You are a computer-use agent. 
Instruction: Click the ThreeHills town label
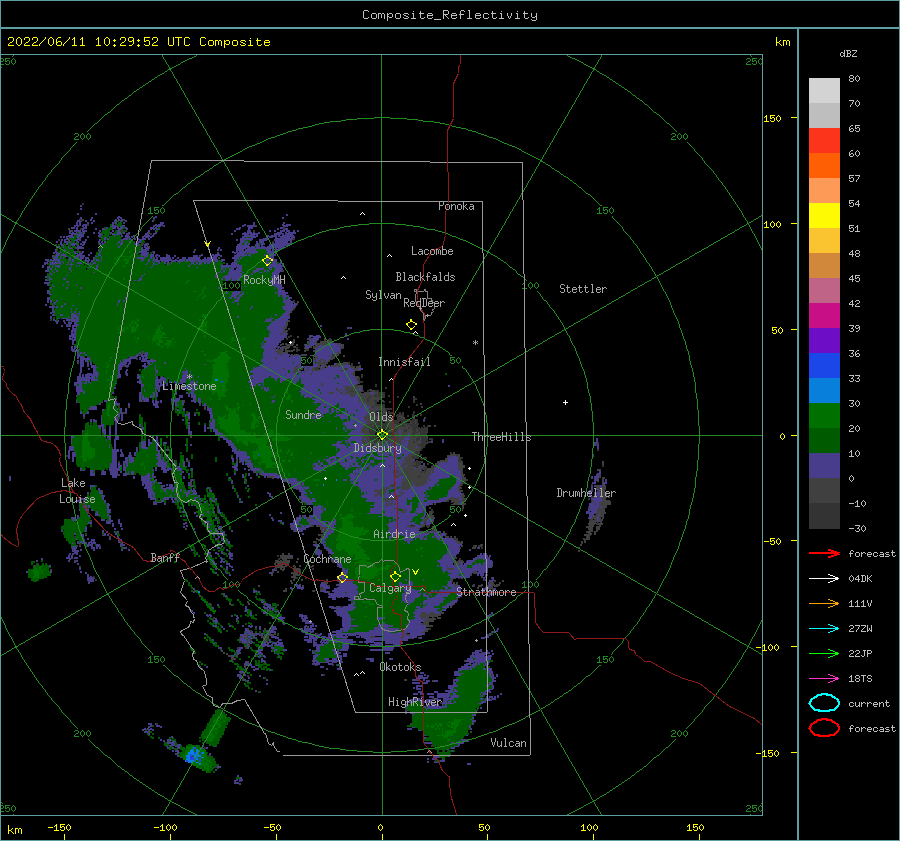pos(501,437)
